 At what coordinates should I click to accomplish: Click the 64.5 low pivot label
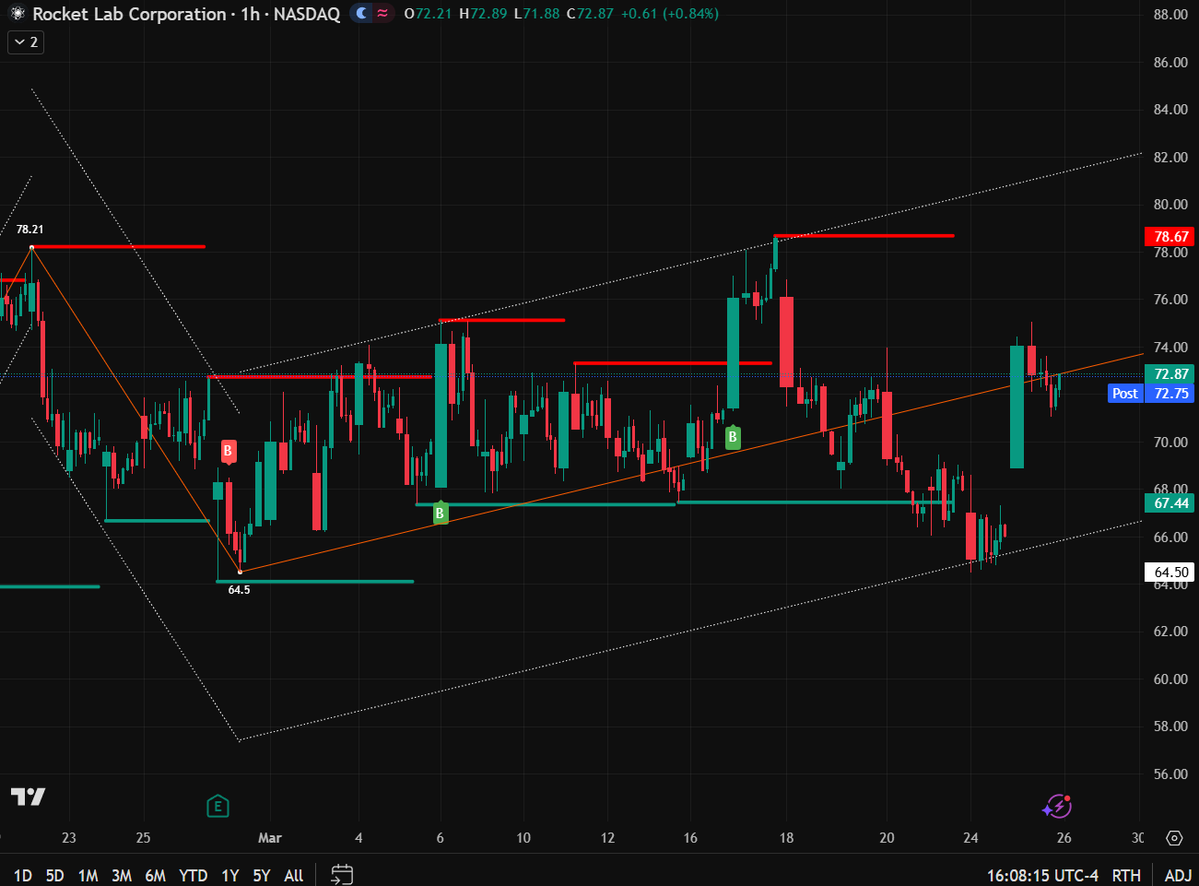point(239,590)
